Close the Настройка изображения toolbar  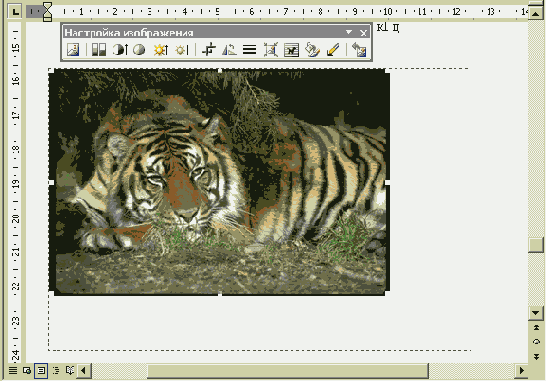pos(363,33)
